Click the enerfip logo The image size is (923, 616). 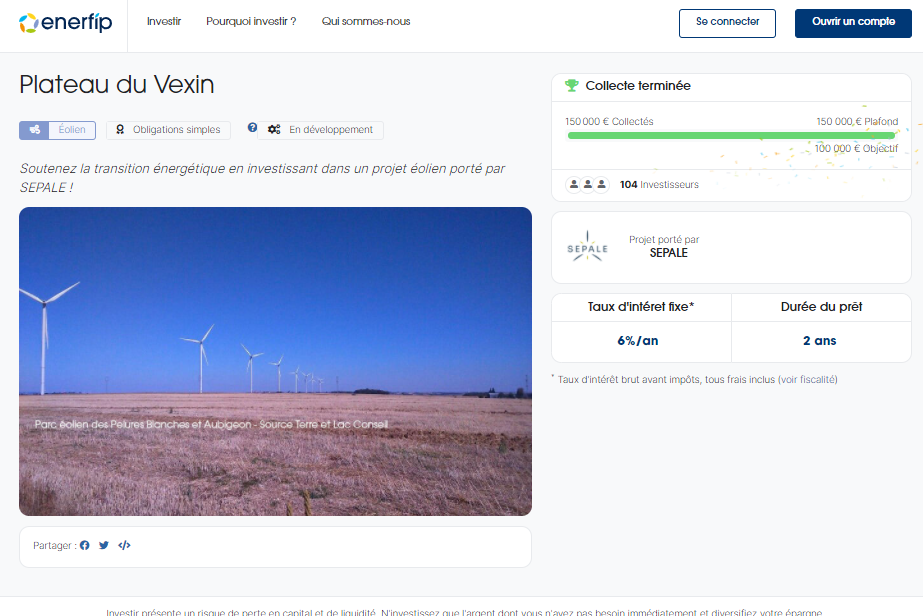pos(64,22)
